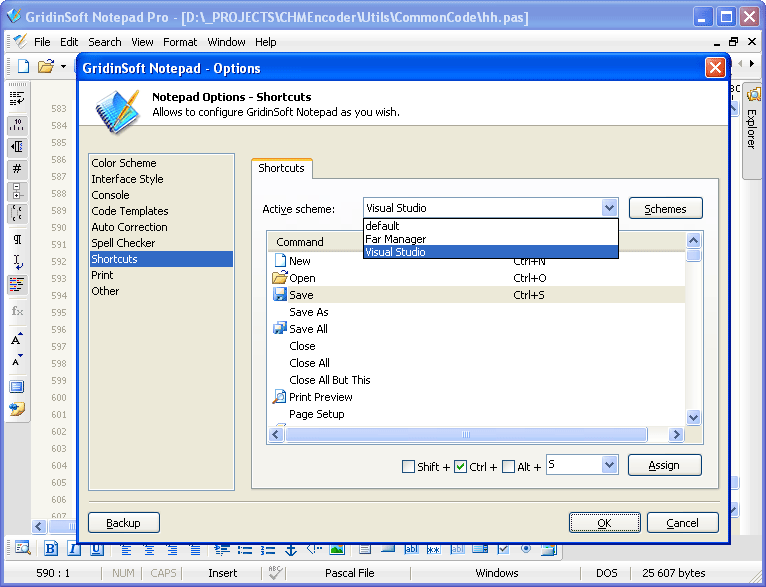Select 'Code Templates' options category
Viewport: 766px width, 587px height.
(x=161, y=211)
